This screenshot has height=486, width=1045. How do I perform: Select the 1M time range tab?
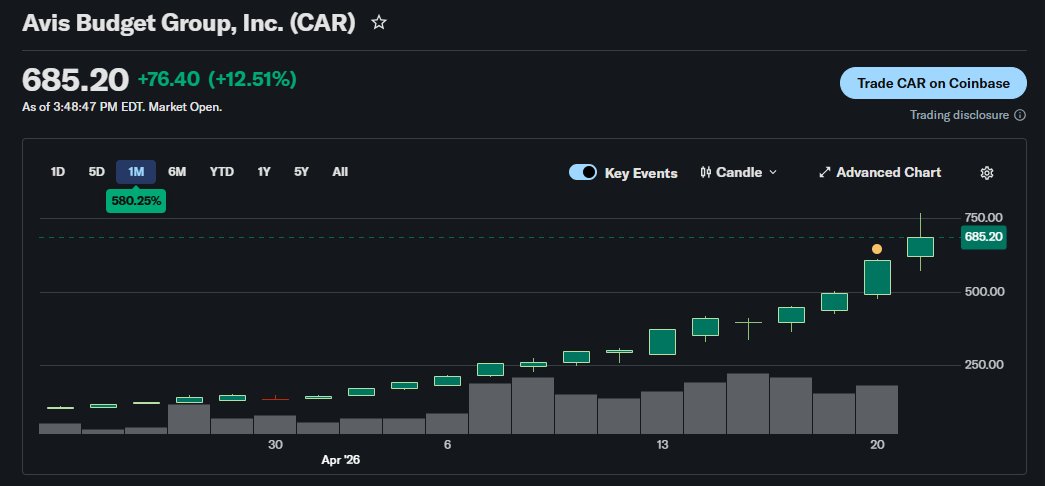pos(136,172)
